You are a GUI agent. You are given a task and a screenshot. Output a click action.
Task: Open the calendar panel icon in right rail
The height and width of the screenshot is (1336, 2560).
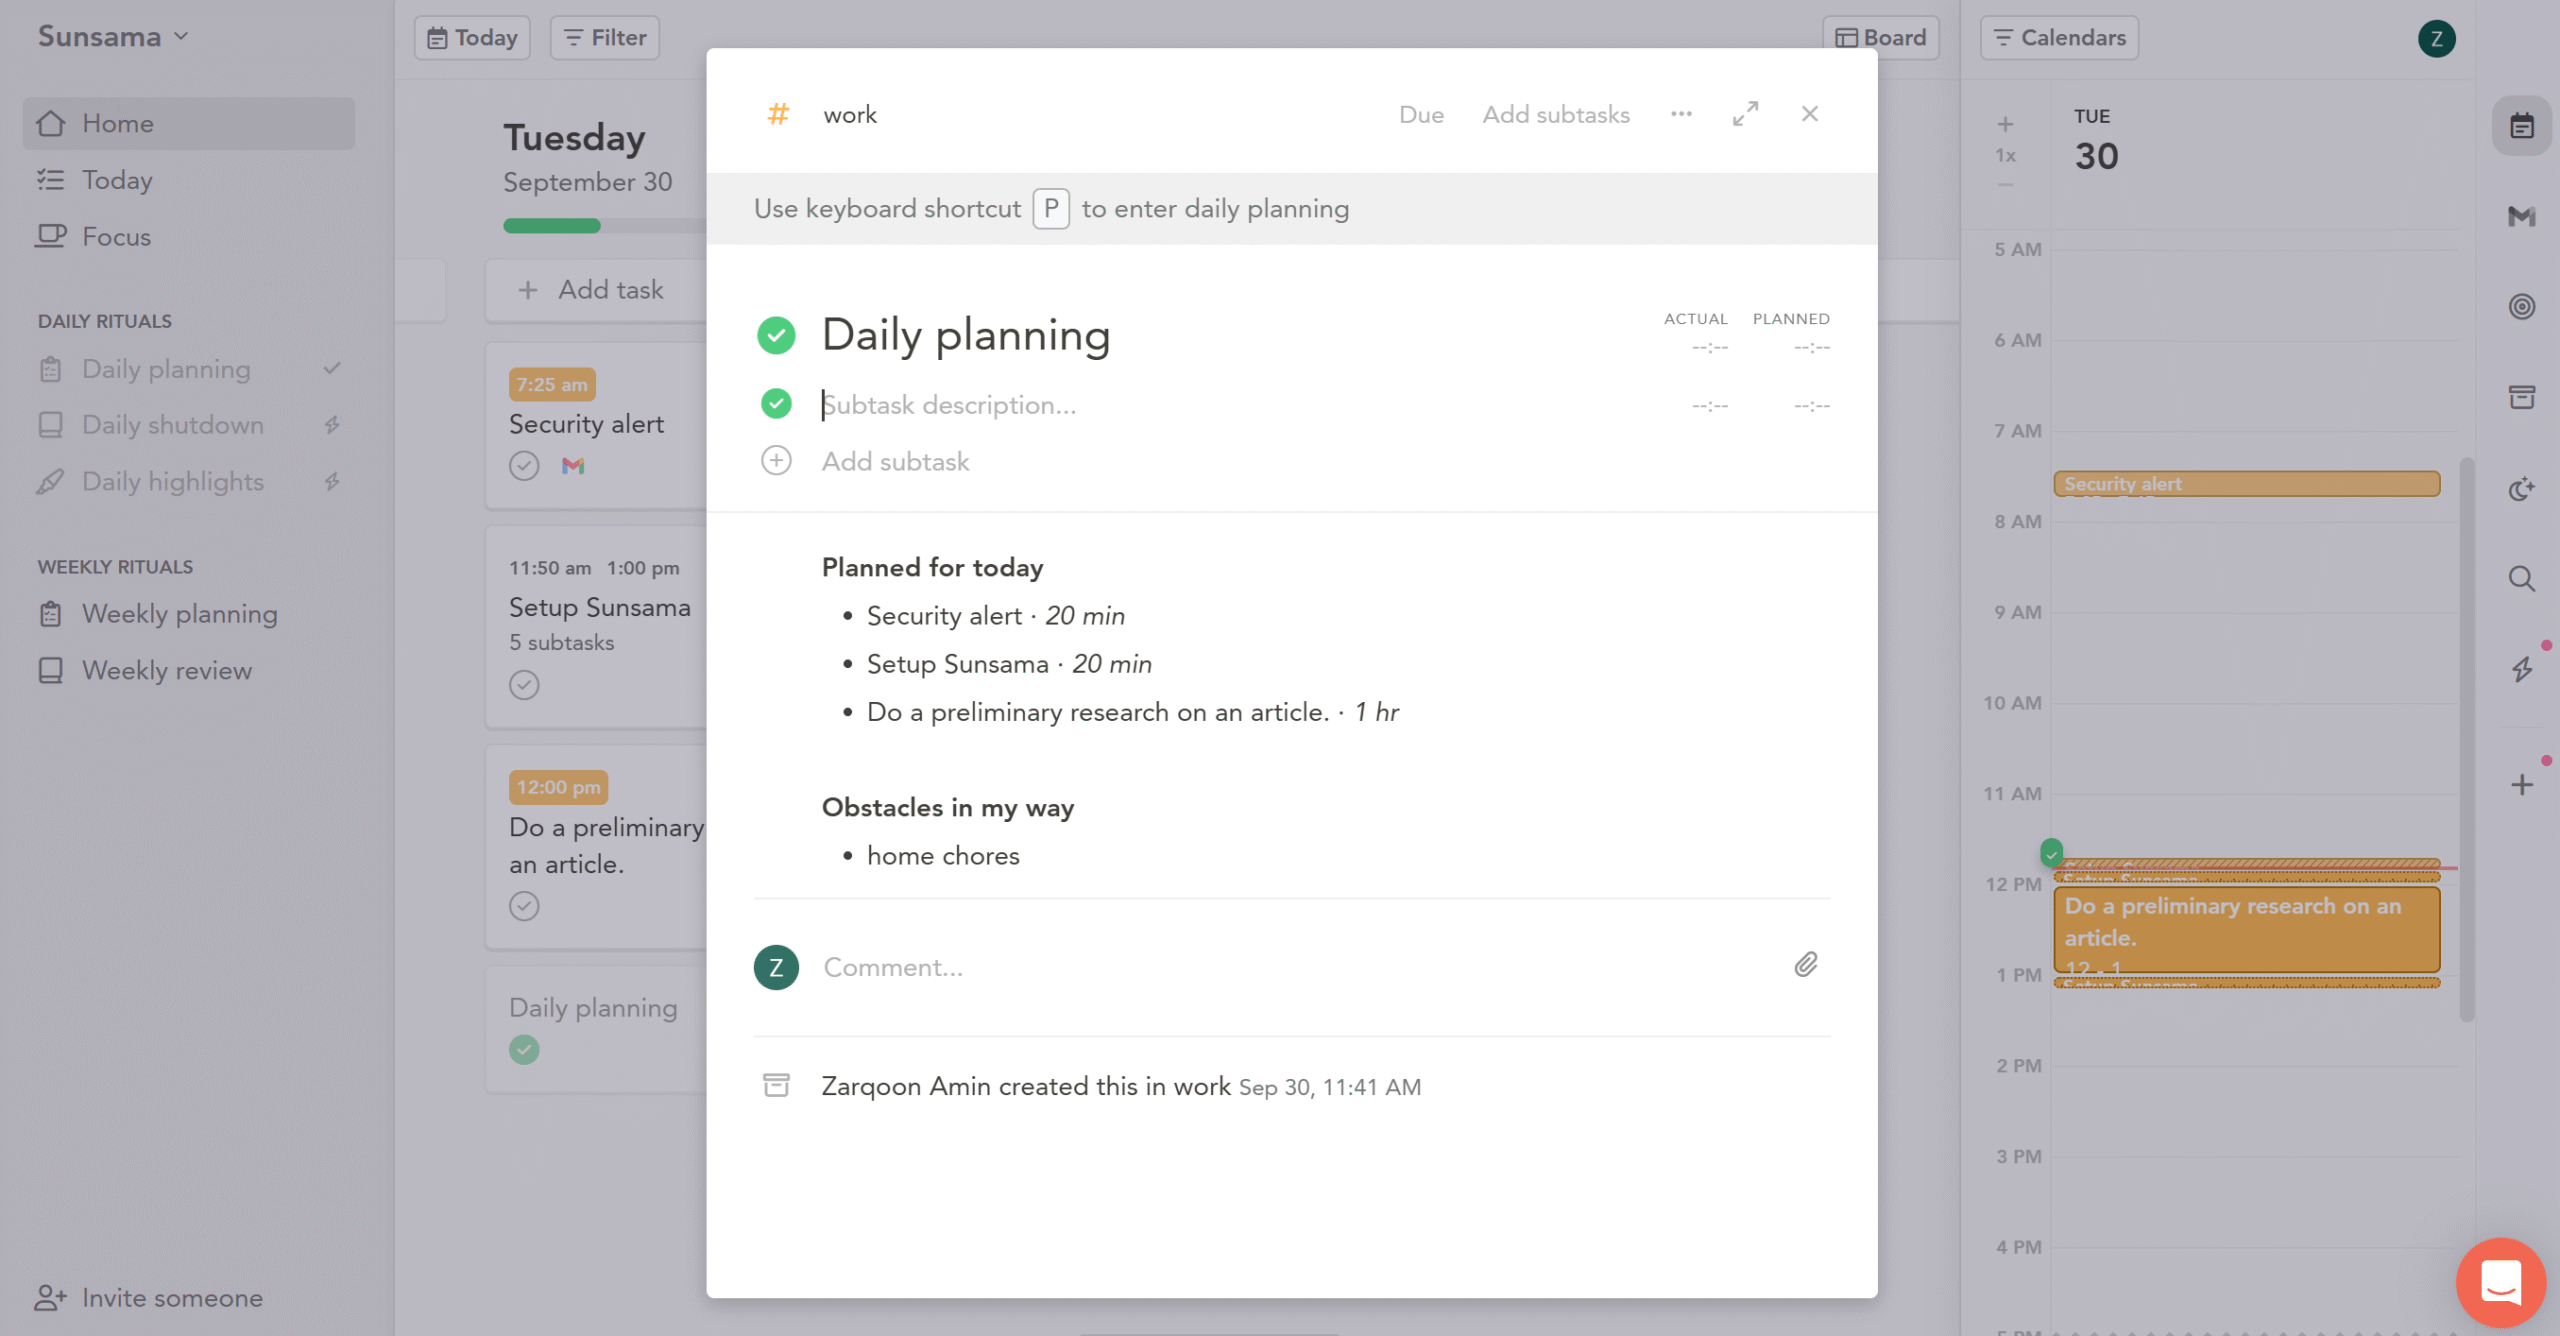[2521, 126]
